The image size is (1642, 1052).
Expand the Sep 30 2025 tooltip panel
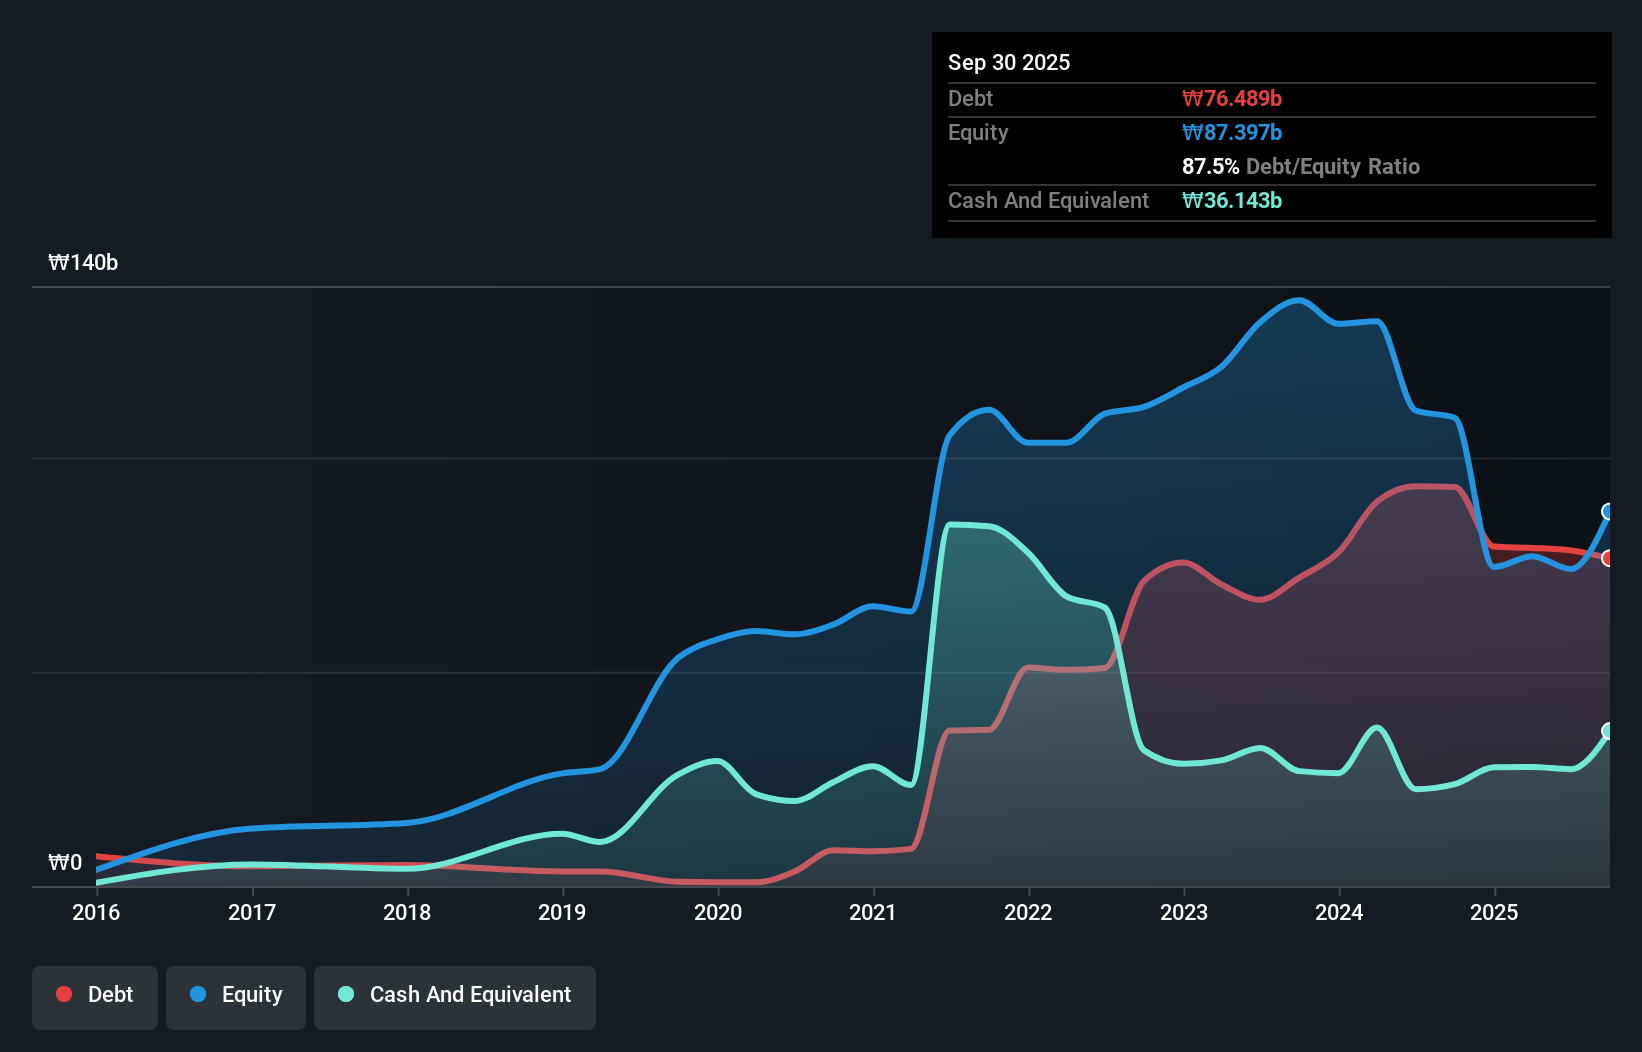1009,62
